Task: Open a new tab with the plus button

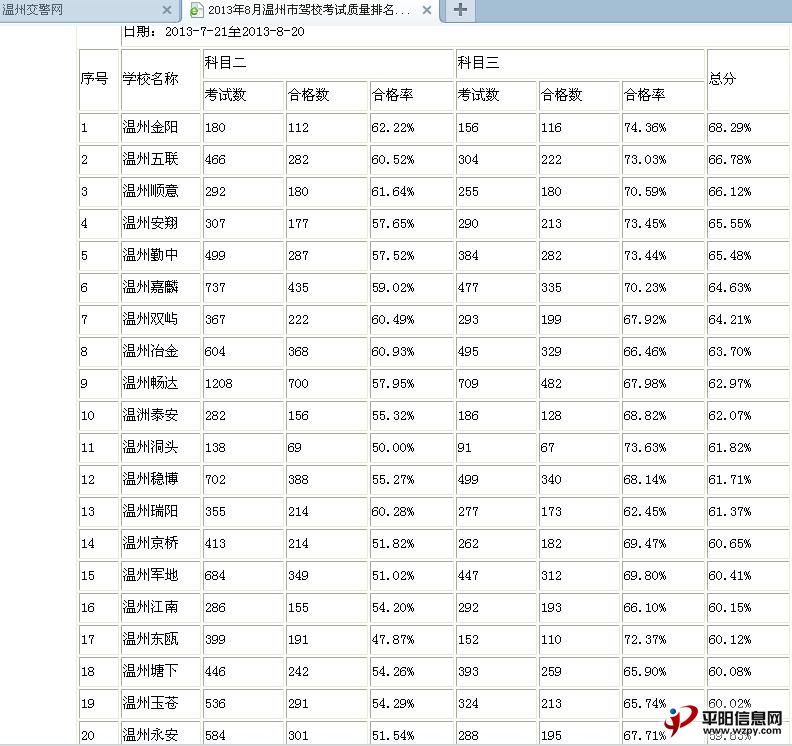Action: coord(460,10)
